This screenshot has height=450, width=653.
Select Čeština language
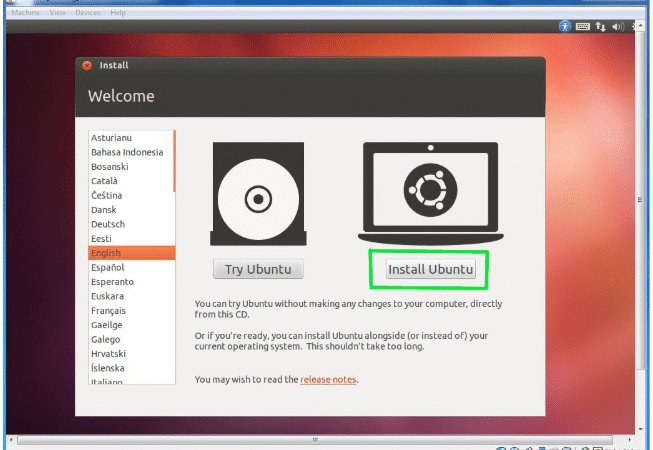(x=131, y=195)
